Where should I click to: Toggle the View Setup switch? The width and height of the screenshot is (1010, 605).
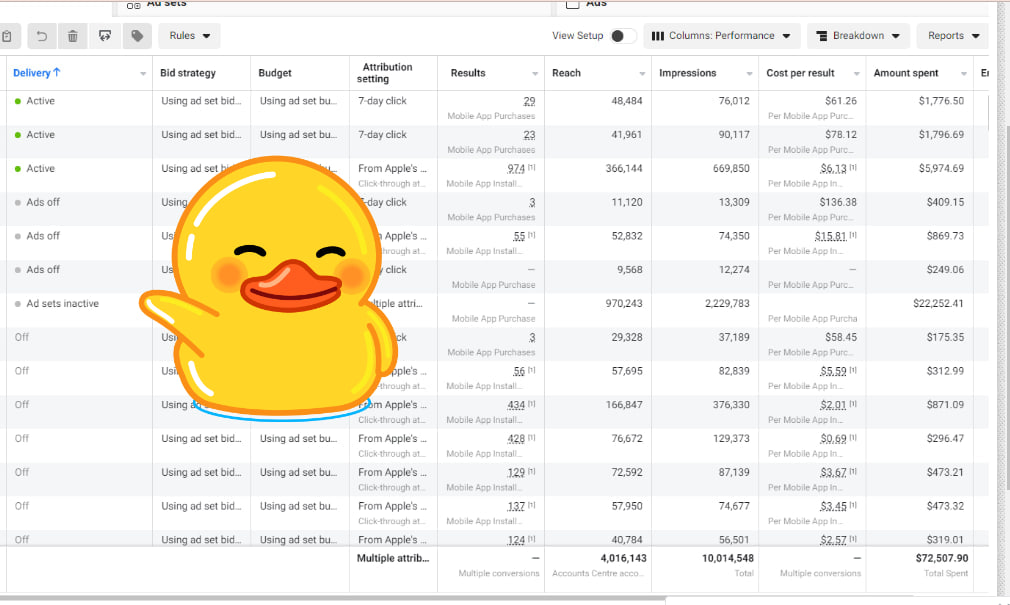click(622, 36)
